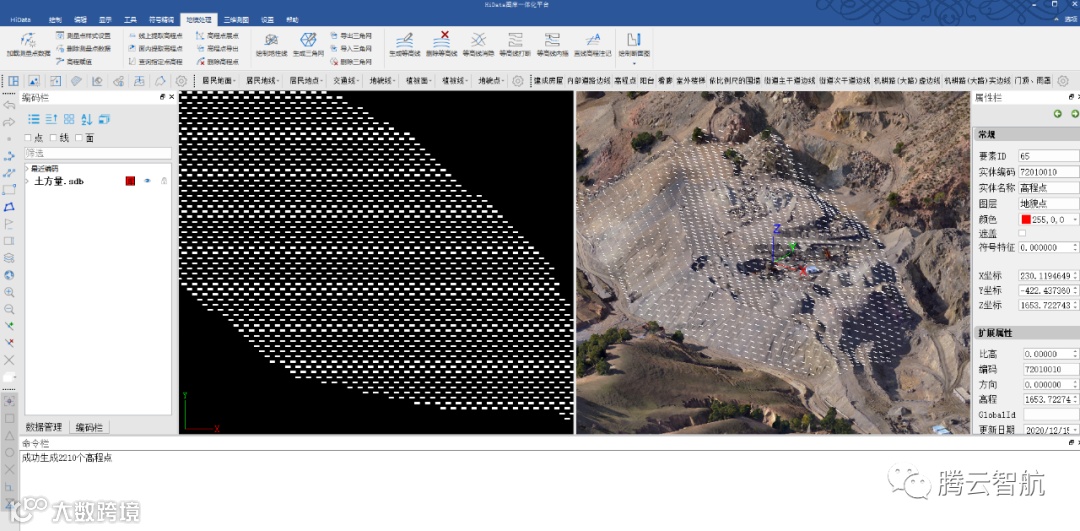This screenshot has width=1080, height=531.
Task: Click the undo arrow in left toolbar
Action: (x=9, y=105)
